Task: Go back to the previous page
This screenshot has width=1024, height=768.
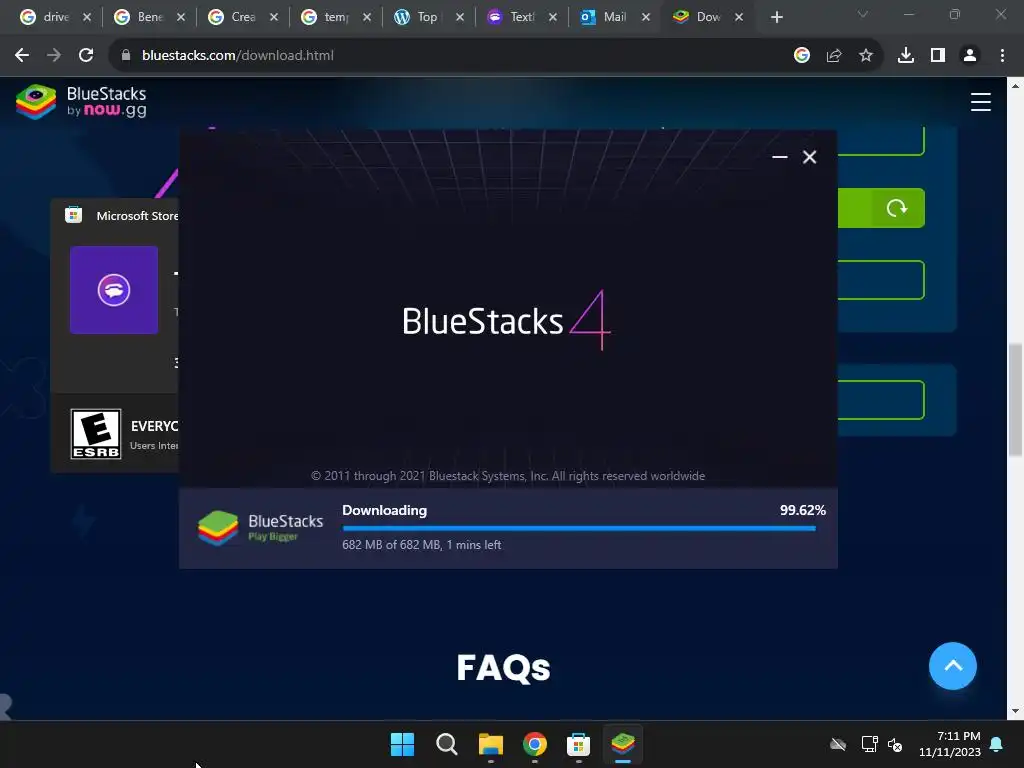Action: [22, 56]
